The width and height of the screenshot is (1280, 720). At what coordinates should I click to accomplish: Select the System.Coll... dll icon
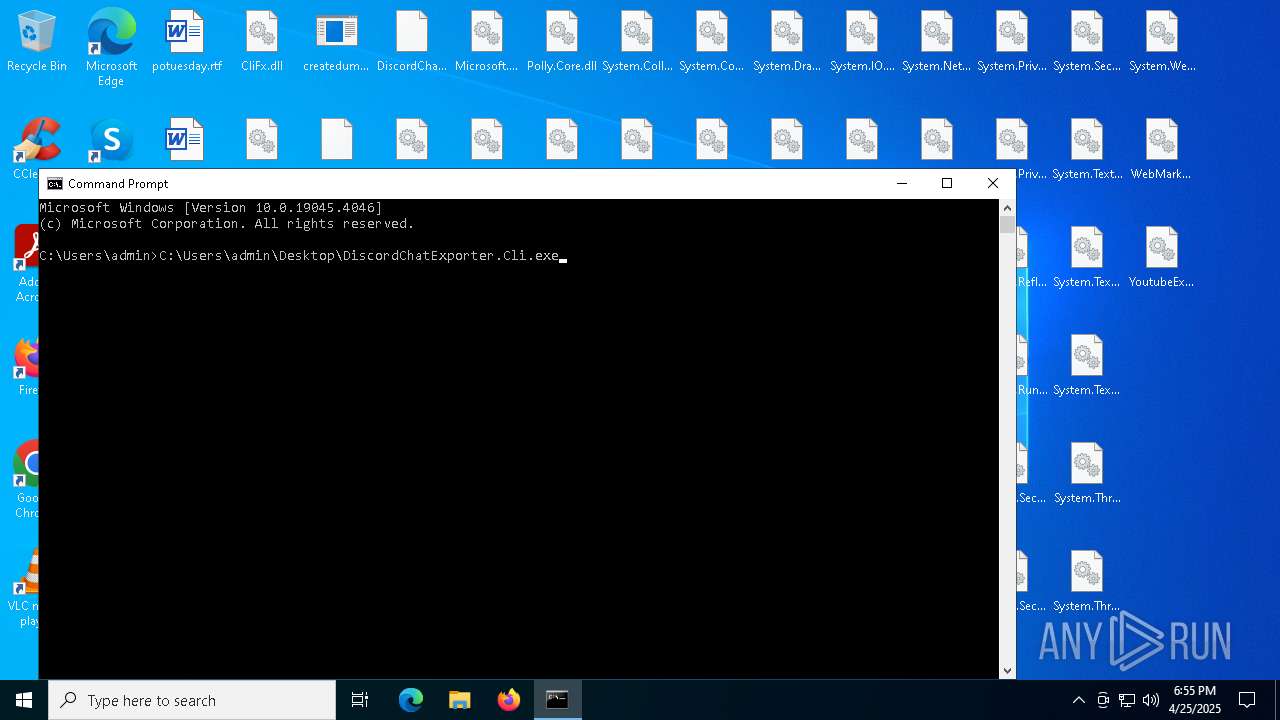coord(637,42)
